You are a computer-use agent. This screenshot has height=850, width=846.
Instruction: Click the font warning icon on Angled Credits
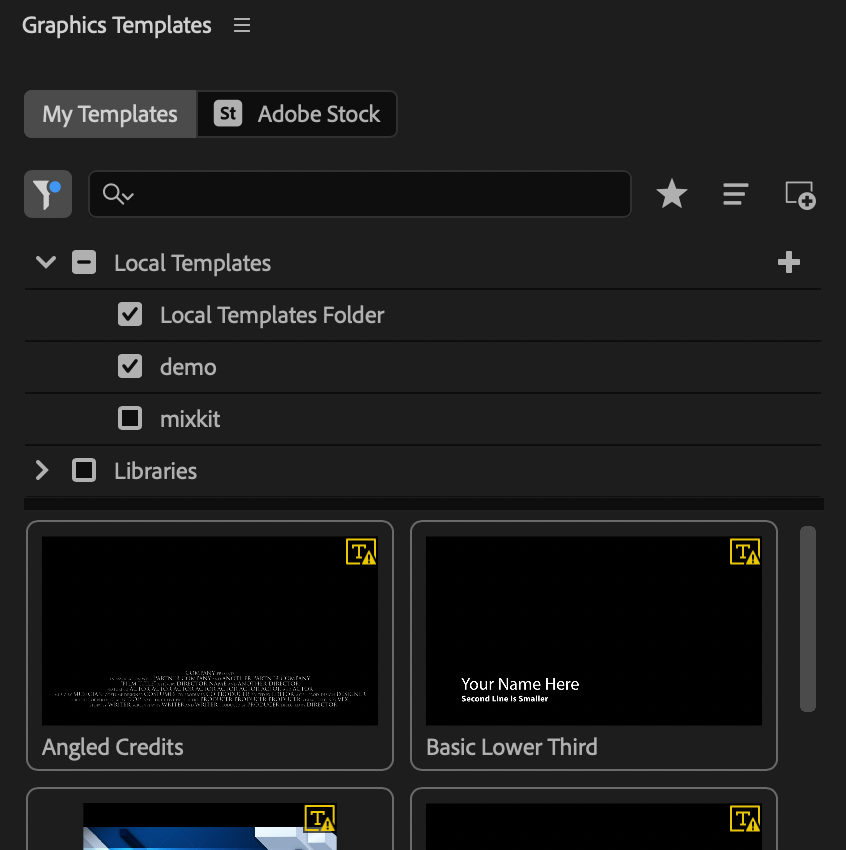pyautogui.click(x=361, y=552)
